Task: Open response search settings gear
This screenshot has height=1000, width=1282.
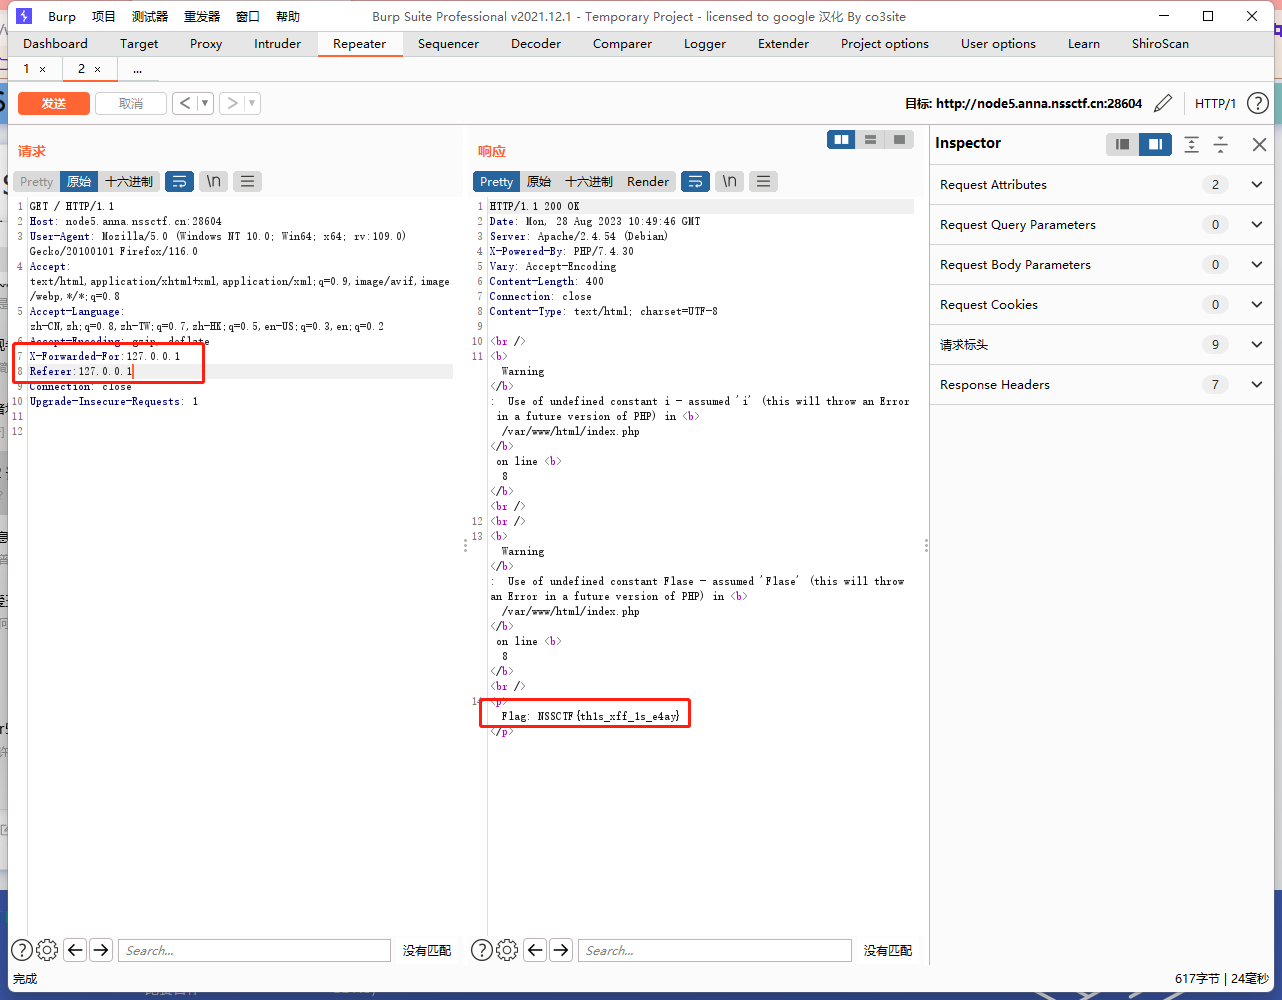Action: pos(507,950)
